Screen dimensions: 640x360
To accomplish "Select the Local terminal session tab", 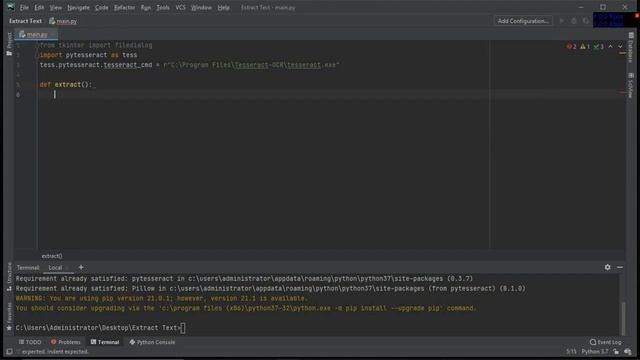I will [x=56, y=268].
